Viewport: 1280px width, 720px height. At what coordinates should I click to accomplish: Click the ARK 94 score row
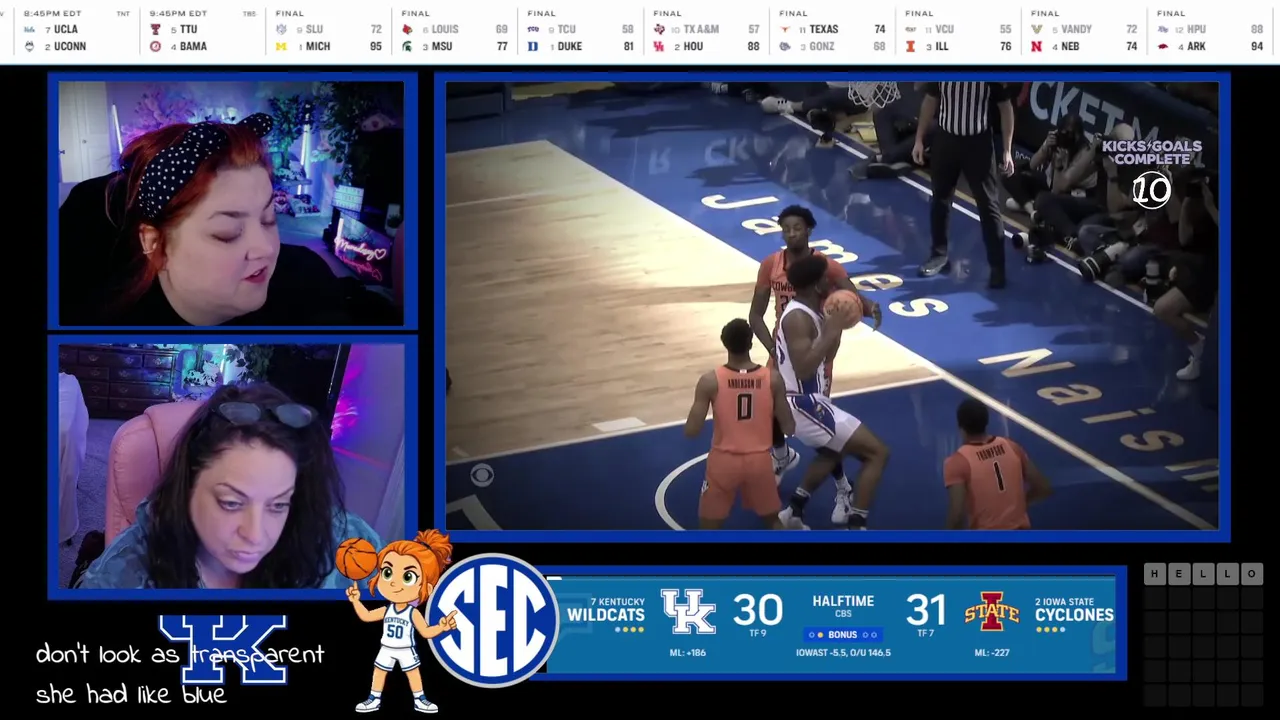[1211, 46]
